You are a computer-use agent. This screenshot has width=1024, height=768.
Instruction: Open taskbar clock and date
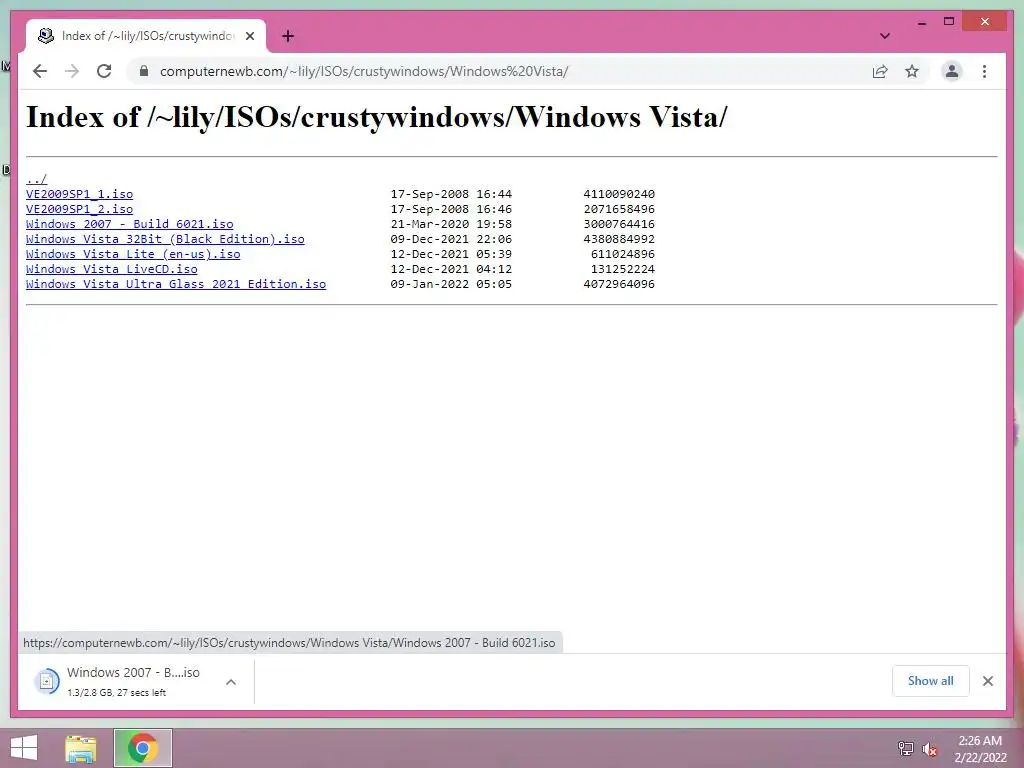click(x=980, y=749)
